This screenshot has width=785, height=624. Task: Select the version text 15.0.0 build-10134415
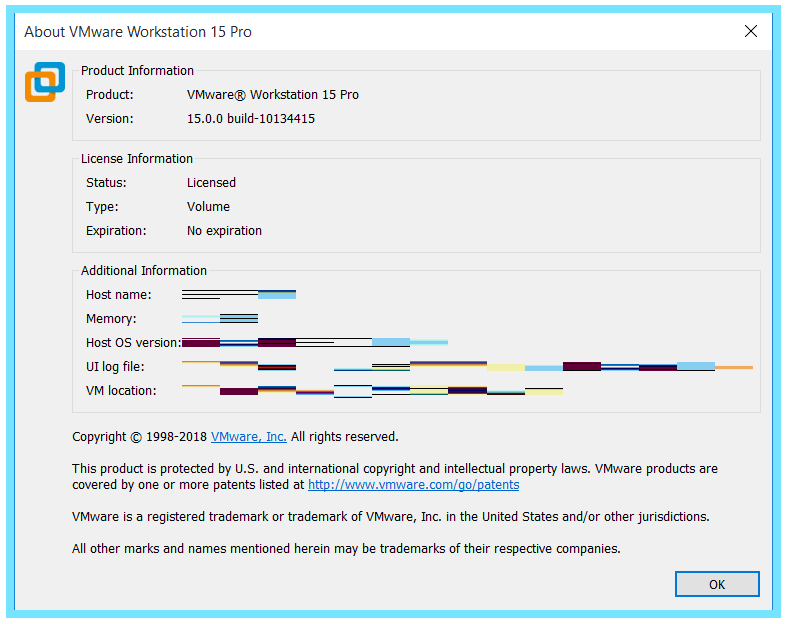[251, 119]
